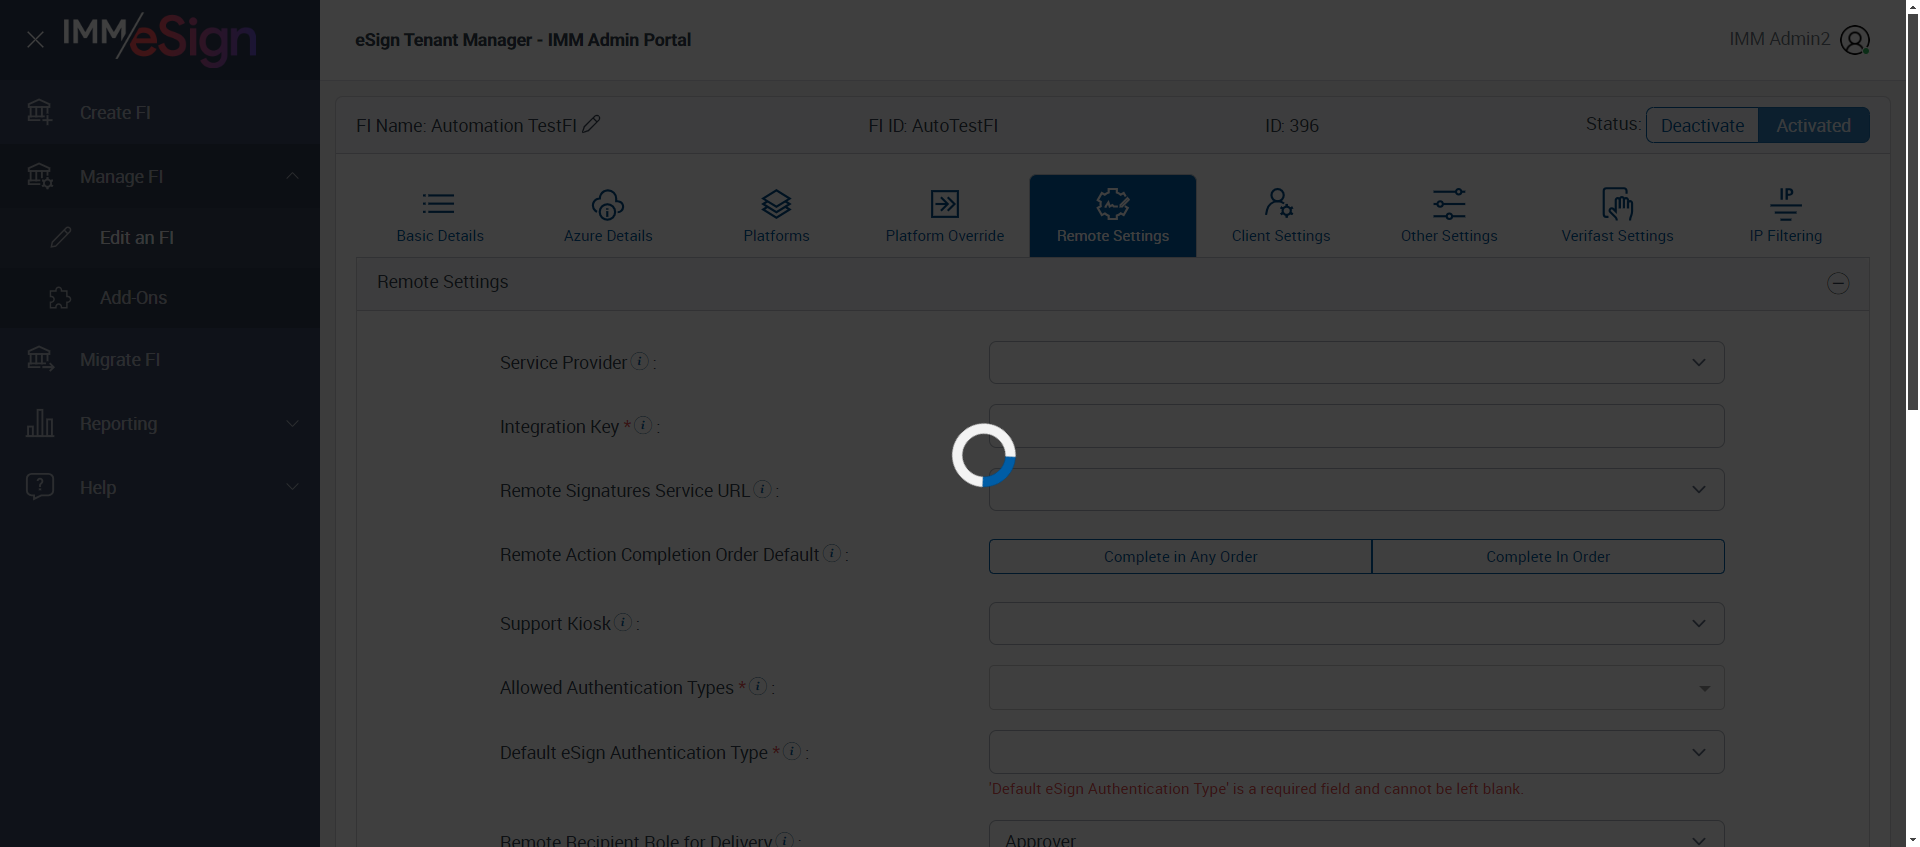1920x847 pixels.
Task: Click the Manage FI bank-gear icon
Action: (40, 176)
